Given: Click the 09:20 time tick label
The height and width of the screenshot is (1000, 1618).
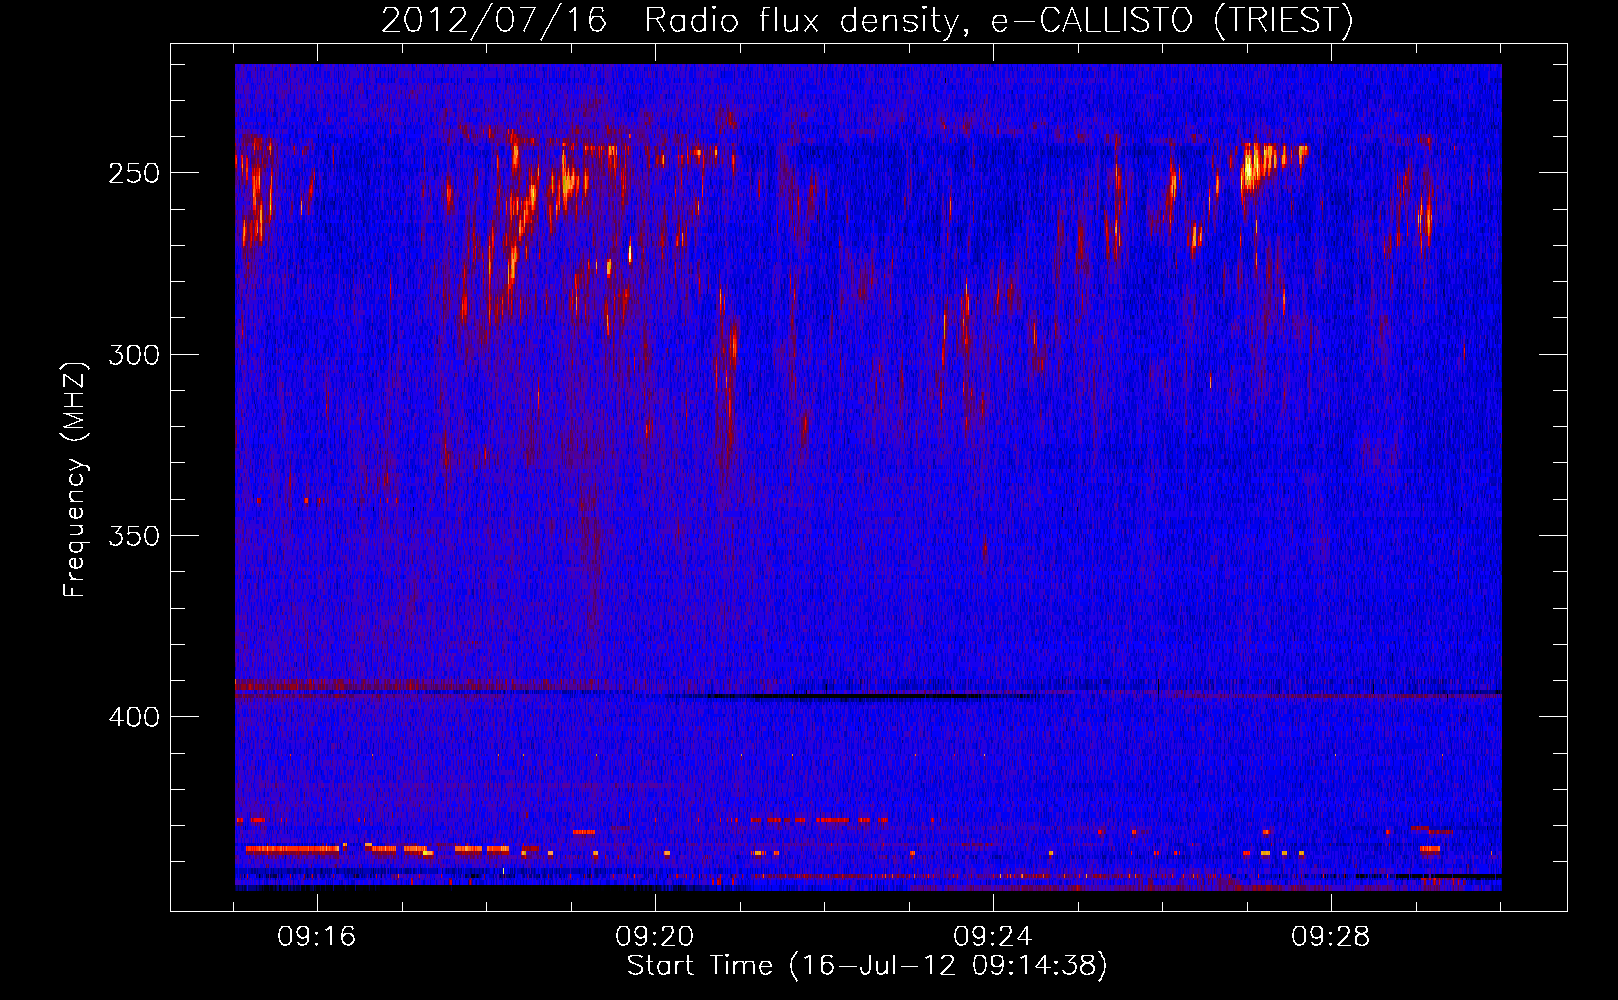Looking at the screenshot, I should click(655, 937).
